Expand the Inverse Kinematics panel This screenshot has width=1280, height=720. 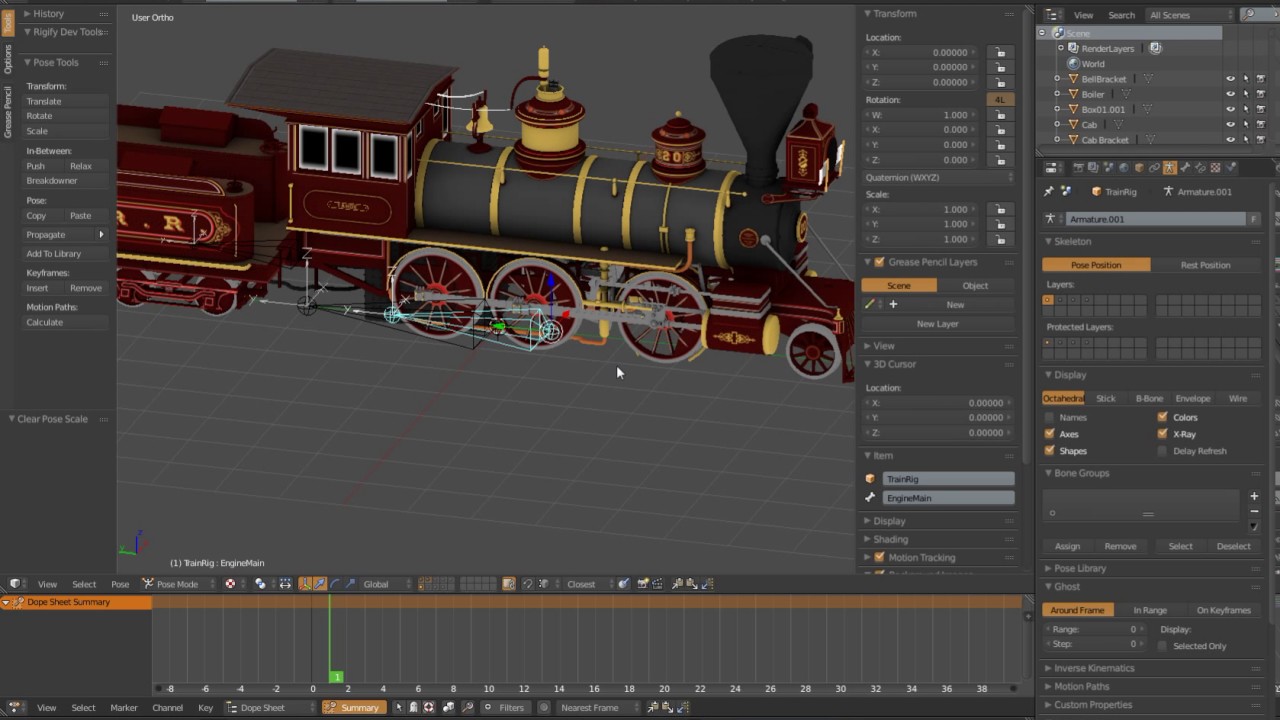pyautogui.click(x=1093, y=668)
